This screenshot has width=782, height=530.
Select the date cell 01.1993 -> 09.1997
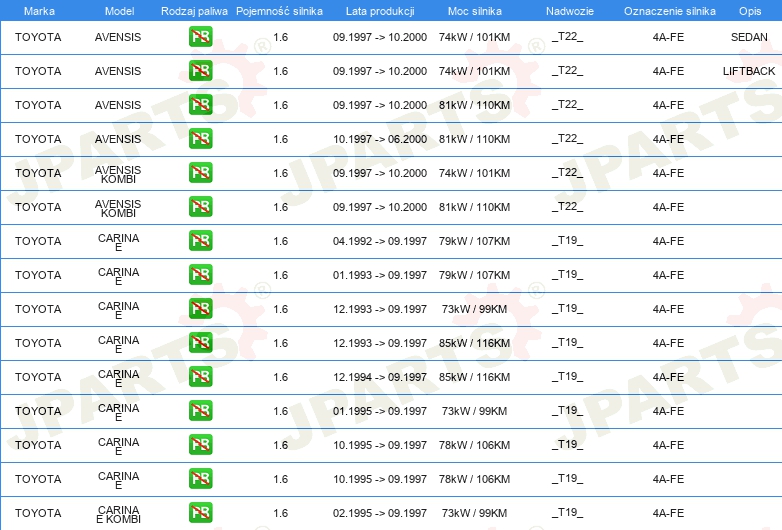click(380, 275)
